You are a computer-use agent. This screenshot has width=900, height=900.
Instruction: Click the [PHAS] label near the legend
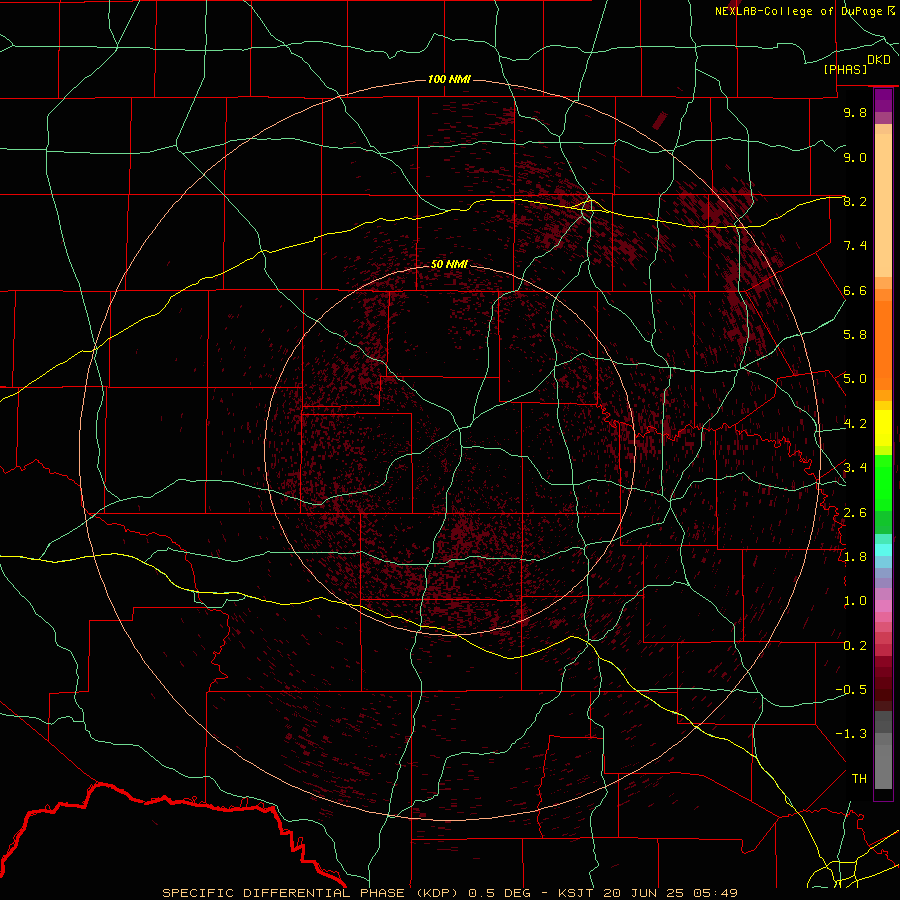coord(845,69)
